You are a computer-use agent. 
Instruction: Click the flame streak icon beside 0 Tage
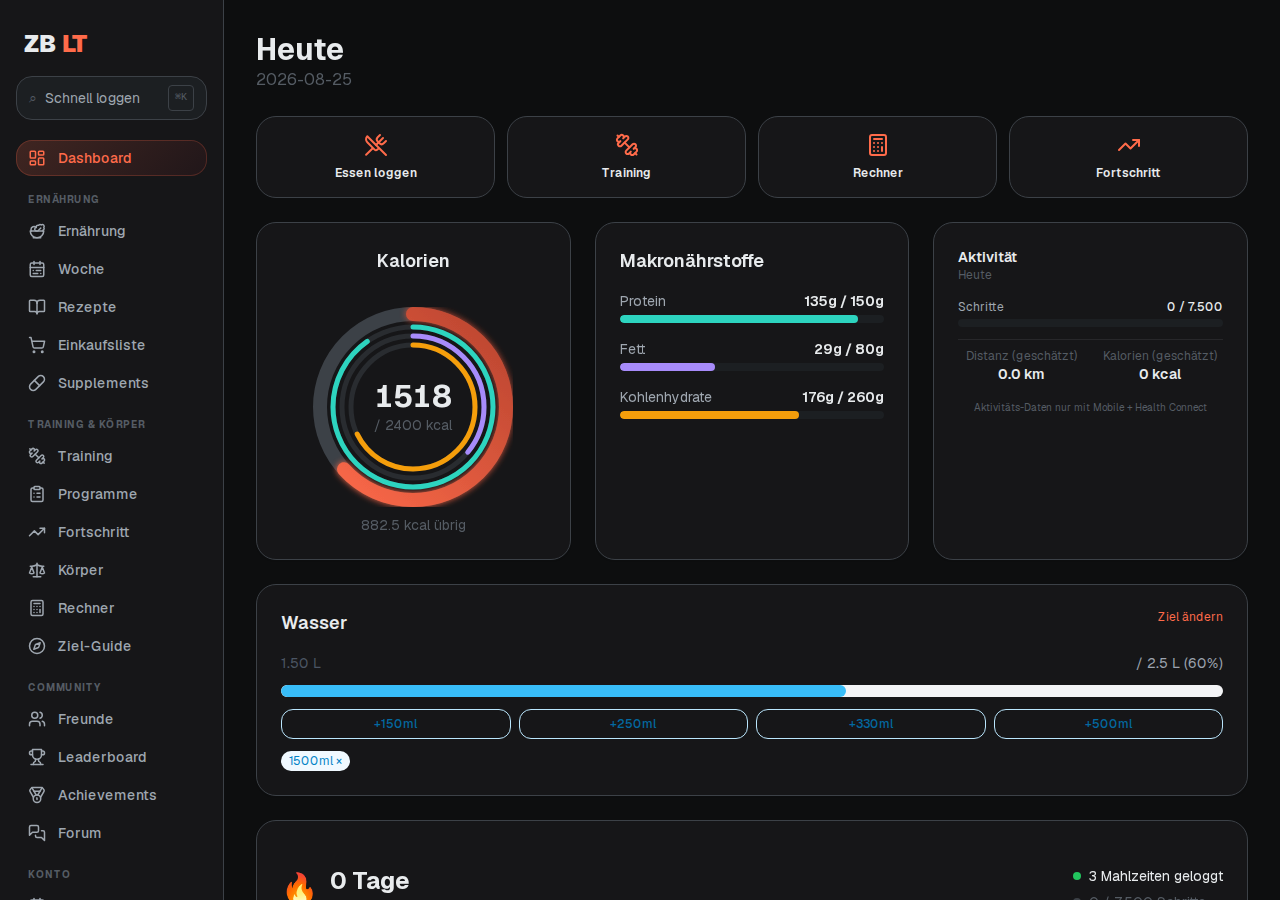[299, 886]
